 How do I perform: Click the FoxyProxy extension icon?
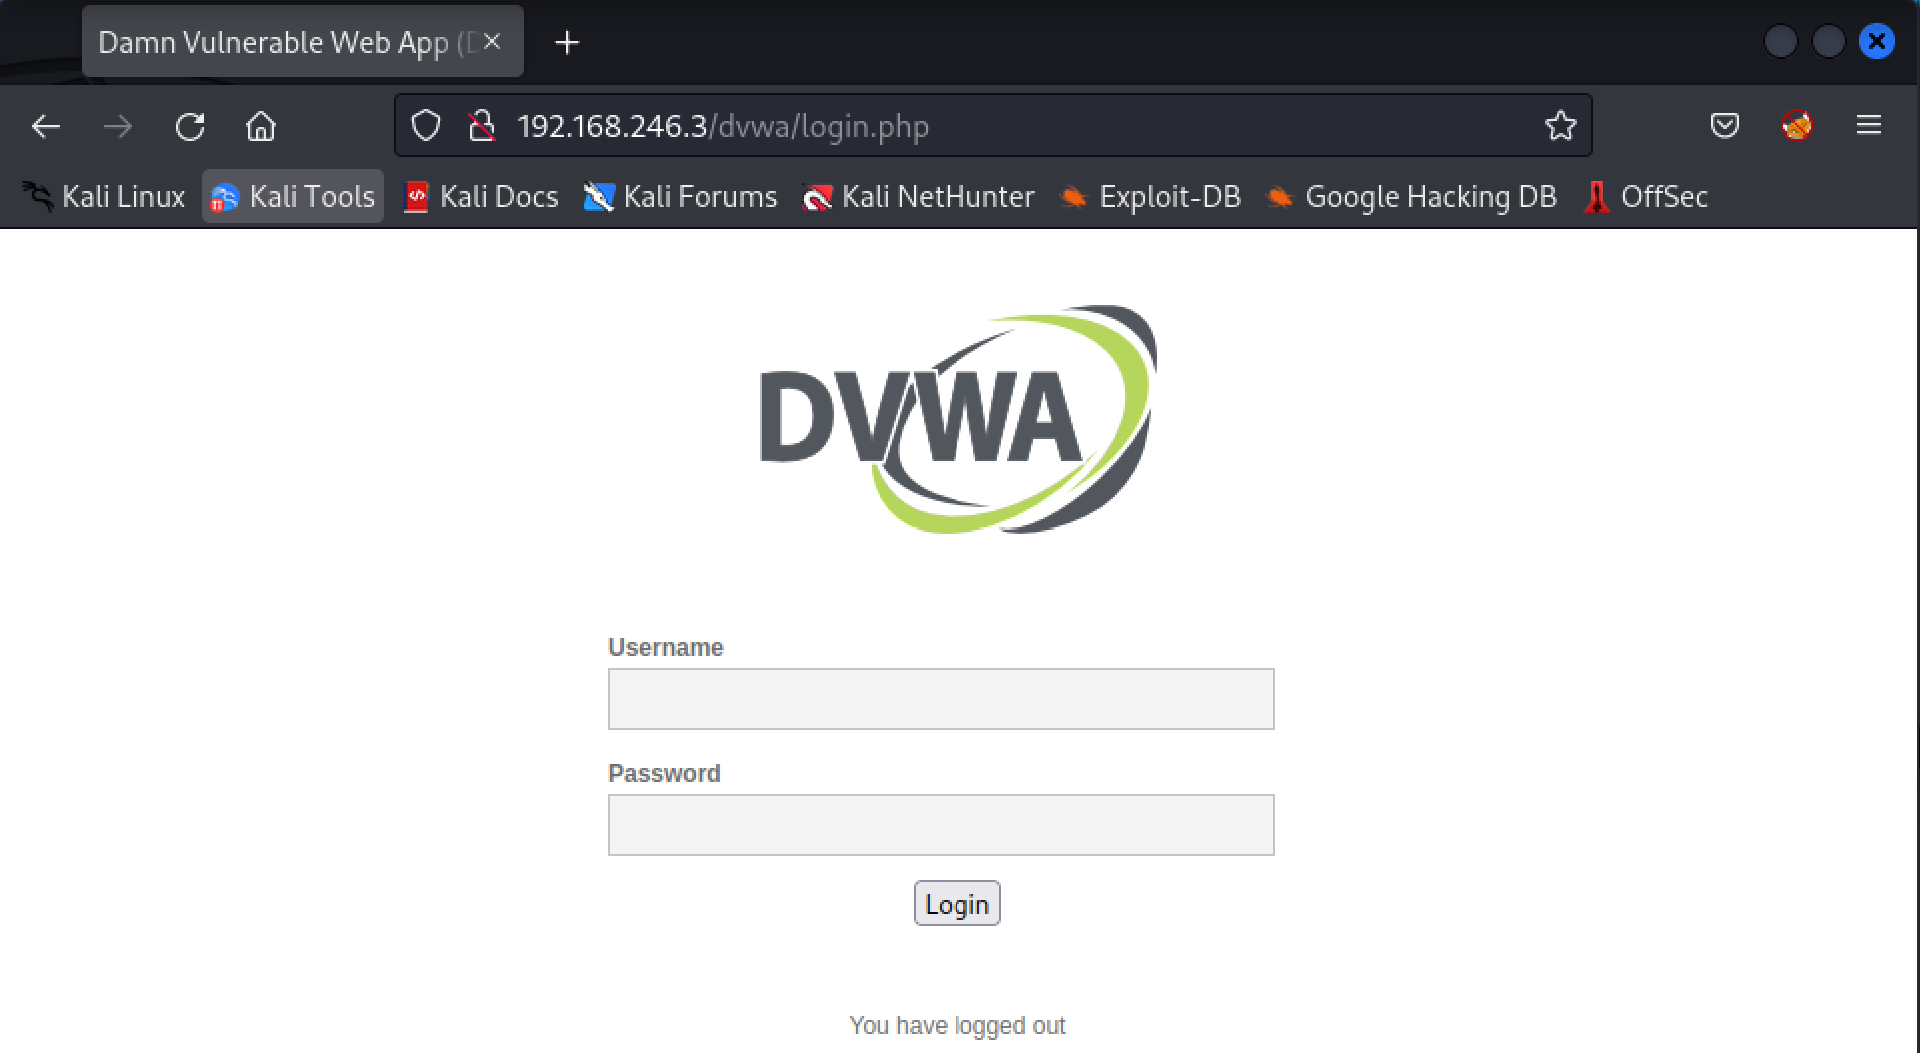click(1797, 126)
